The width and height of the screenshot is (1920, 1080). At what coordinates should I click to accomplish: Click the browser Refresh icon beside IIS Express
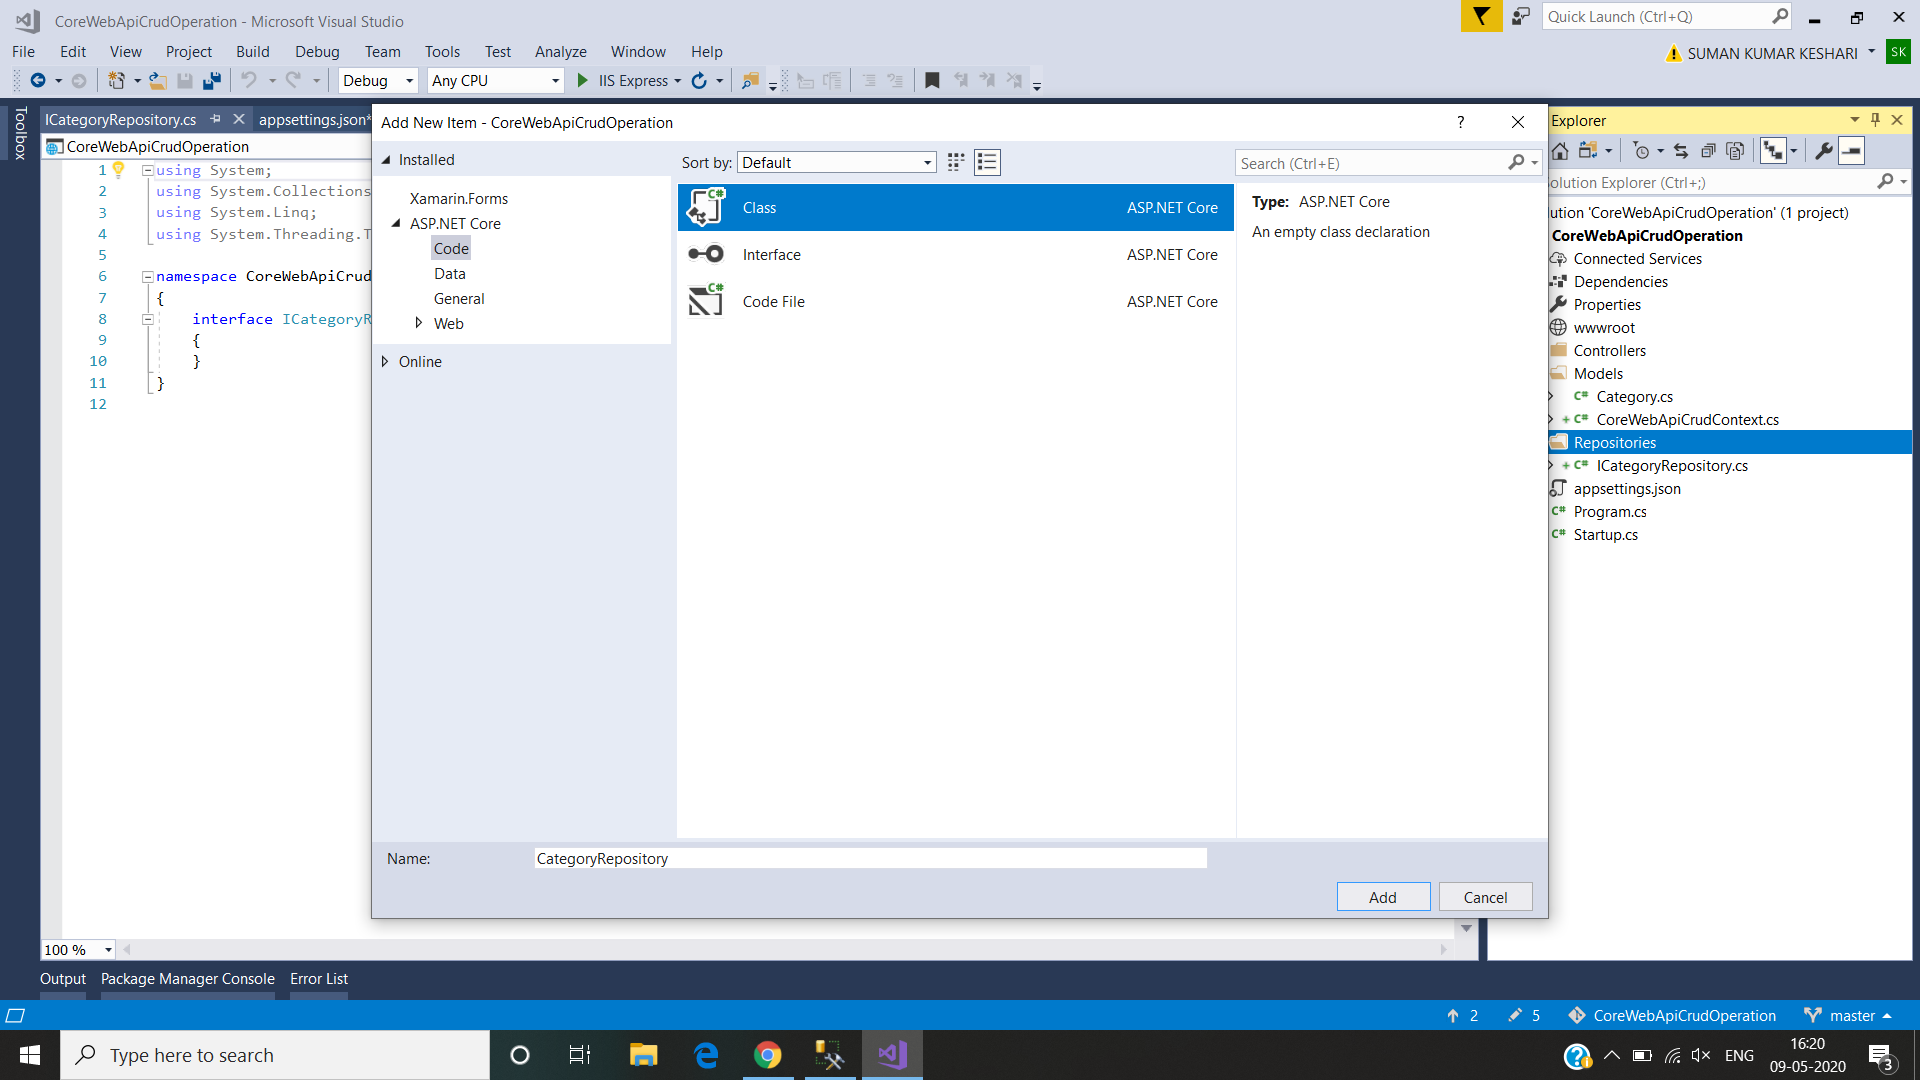(x=699, y=81)
